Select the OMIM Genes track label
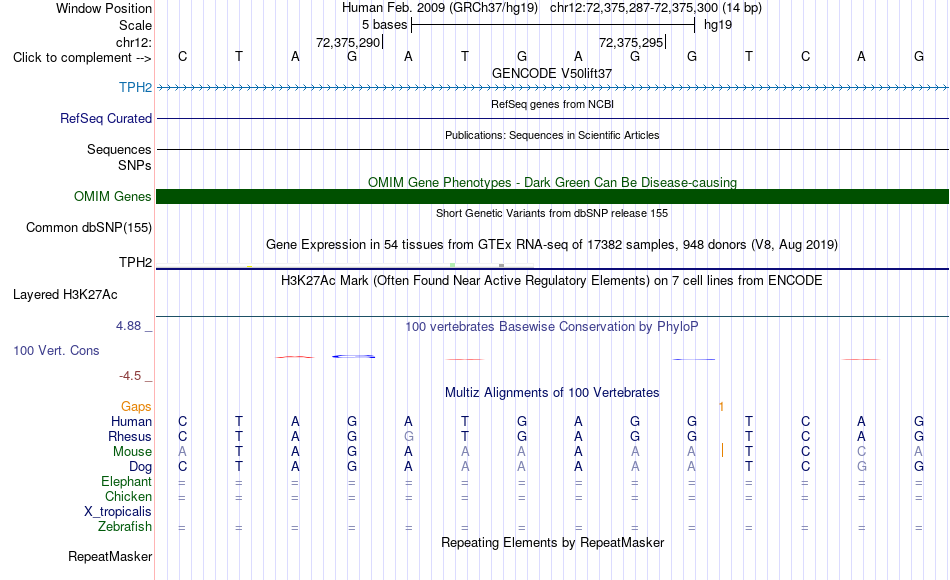This screenshot has height=580, width=950. pyautogui.click(x=112, y=196)
